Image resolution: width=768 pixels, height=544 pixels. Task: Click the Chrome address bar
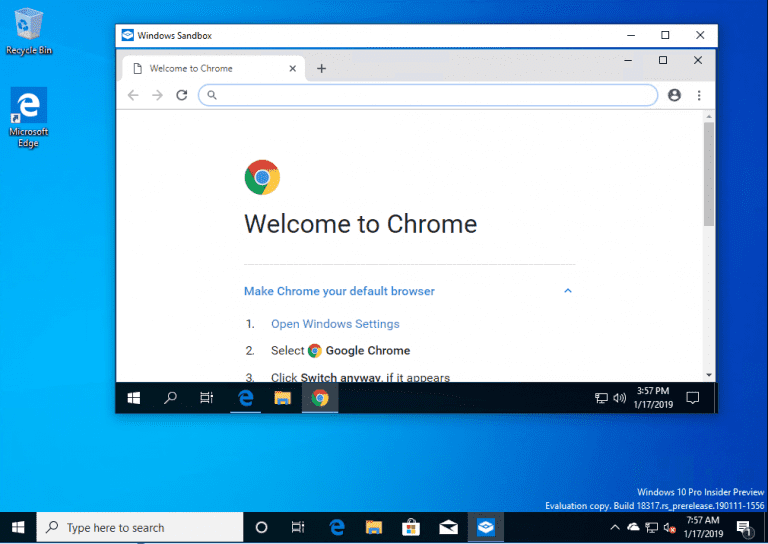pyautogui.click(x=428, y=95)
